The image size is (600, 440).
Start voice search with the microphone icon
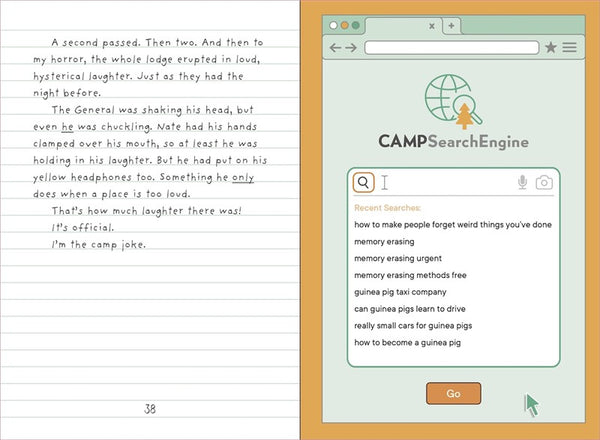pyautogui.click(x=522, y=182)
